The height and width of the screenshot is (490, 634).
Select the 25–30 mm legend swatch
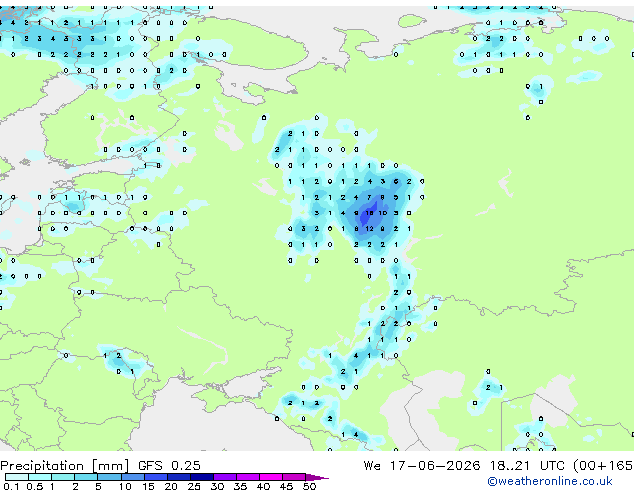(x=201, y=477)
